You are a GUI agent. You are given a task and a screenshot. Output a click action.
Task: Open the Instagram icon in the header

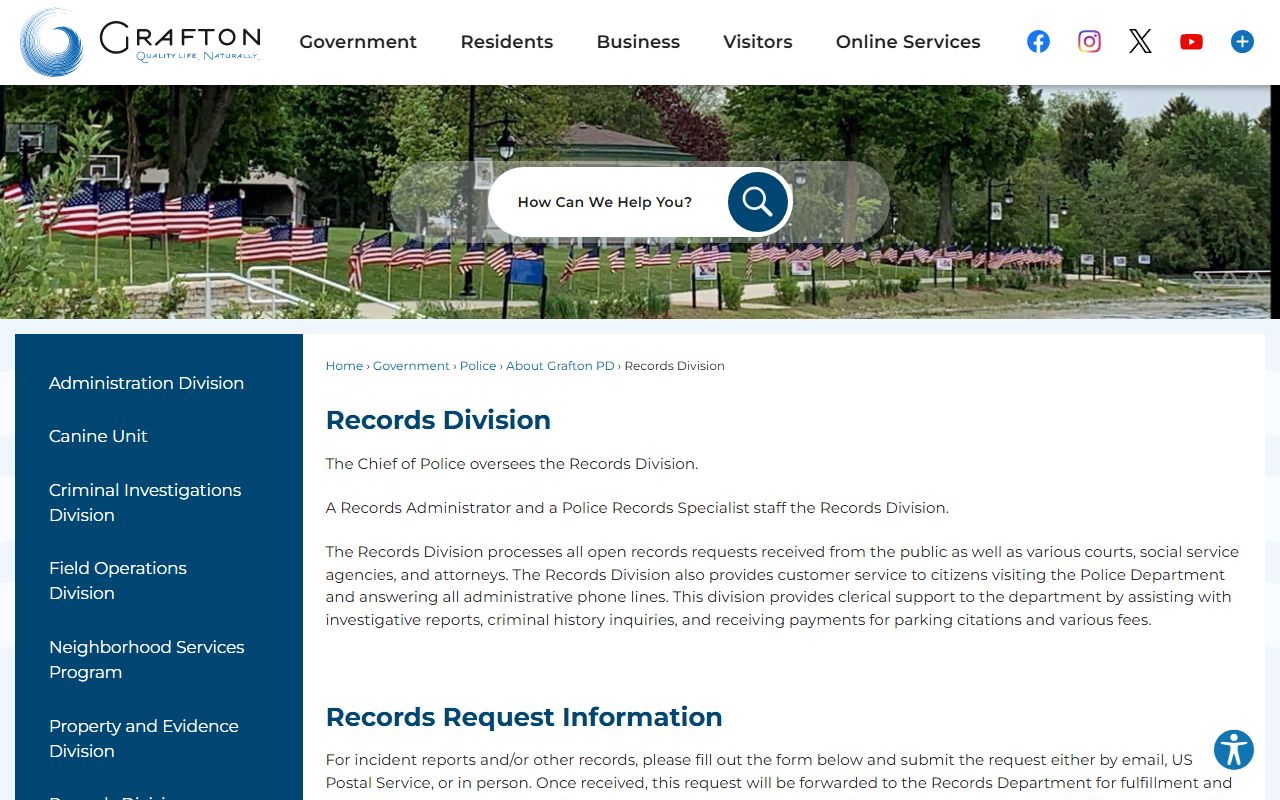coord(1089,41)
